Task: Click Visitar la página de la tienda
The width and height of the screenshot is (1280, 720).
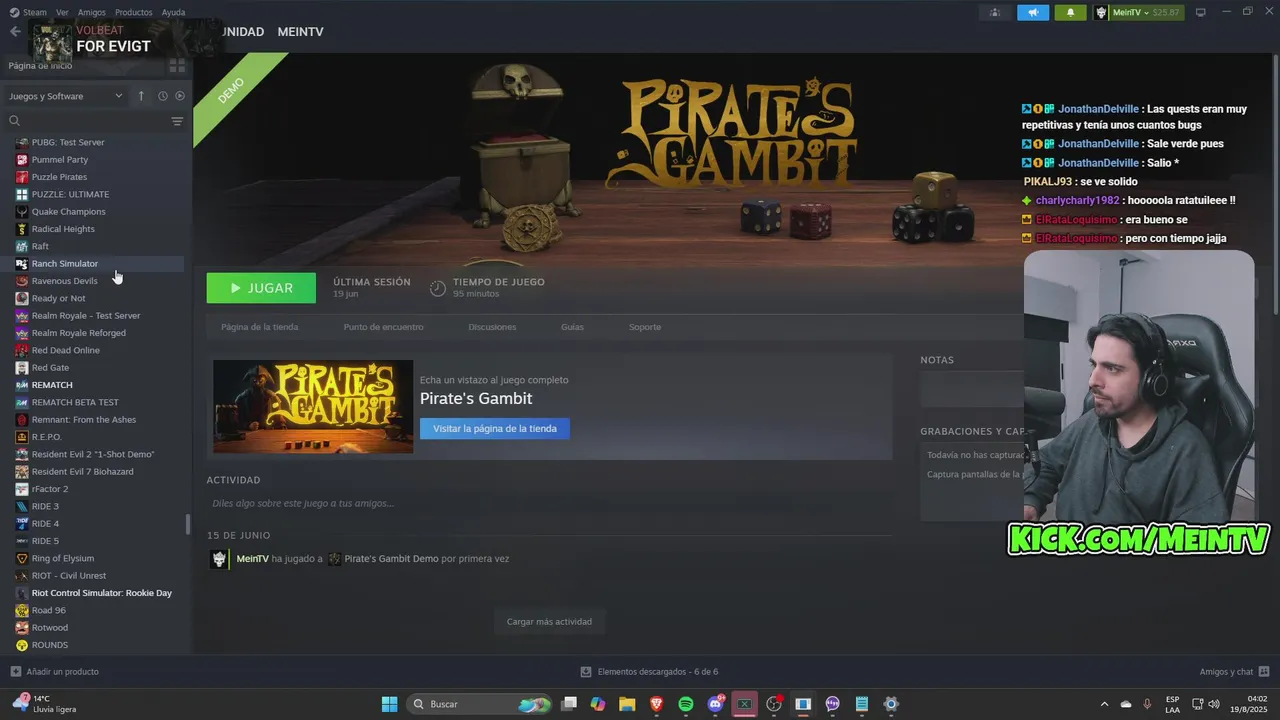Action: 495,428
